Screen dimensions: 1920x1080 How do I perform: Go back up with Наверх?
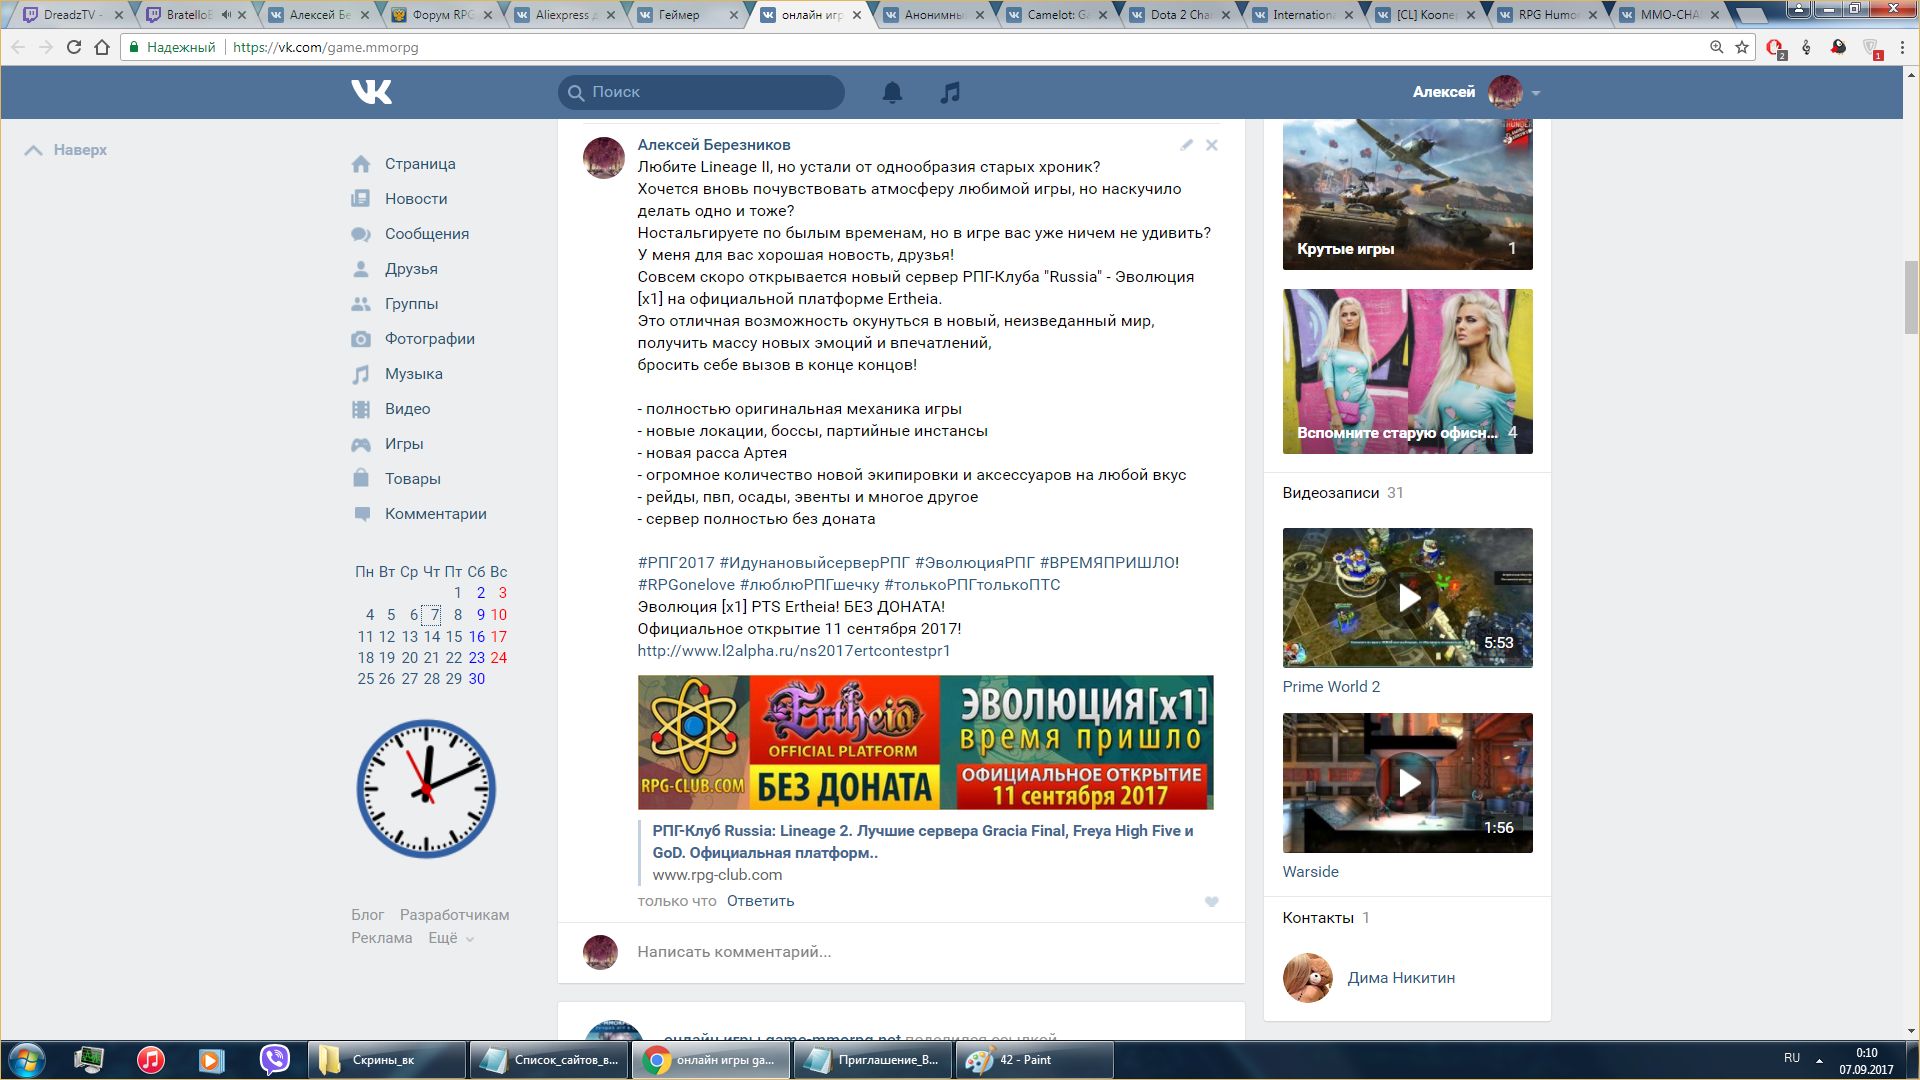coord(66,150)
